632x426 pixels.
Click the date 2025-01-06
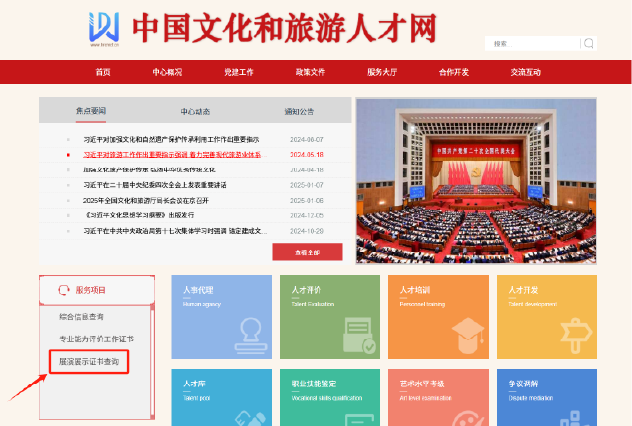pyautogui.click(x=307, y=200)
